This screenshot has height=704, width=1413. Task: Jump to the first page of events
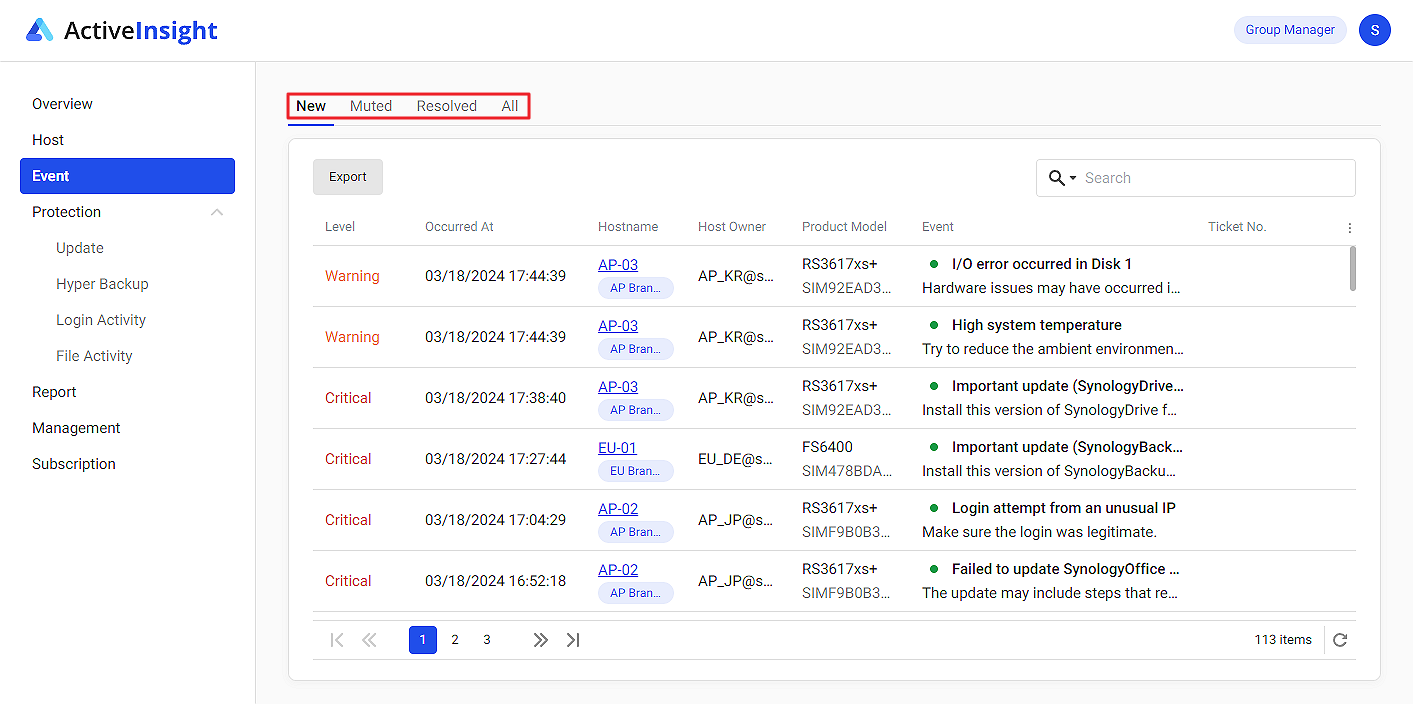pos(337,639)
